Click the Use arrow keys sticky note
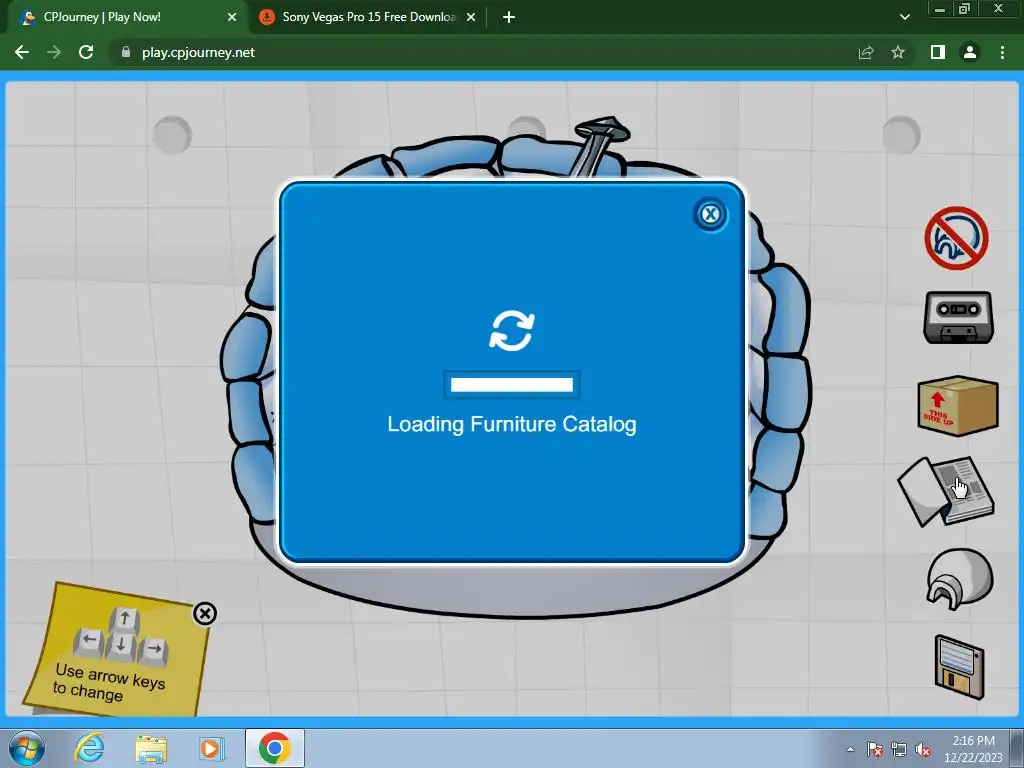This screenshot has width=1024, height=768. point(118,650)
